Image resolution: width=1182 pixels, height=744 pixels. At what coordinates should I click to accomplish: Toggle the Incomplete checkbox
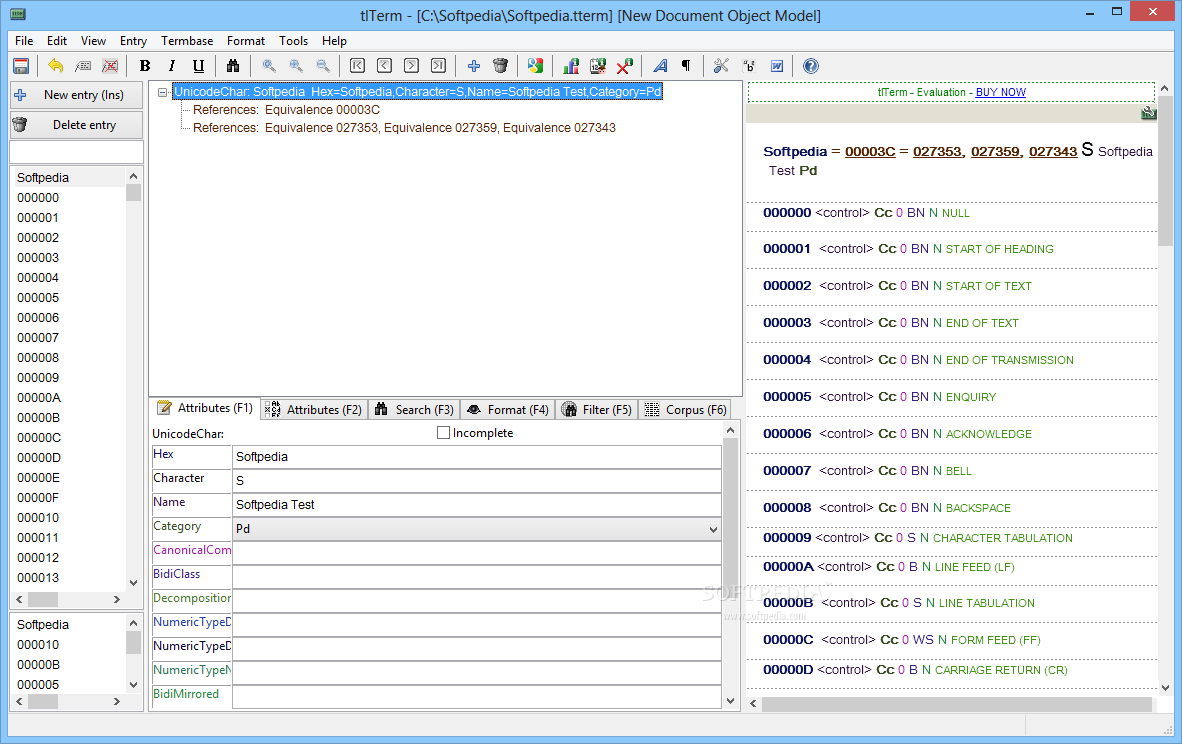click(443, 433)
